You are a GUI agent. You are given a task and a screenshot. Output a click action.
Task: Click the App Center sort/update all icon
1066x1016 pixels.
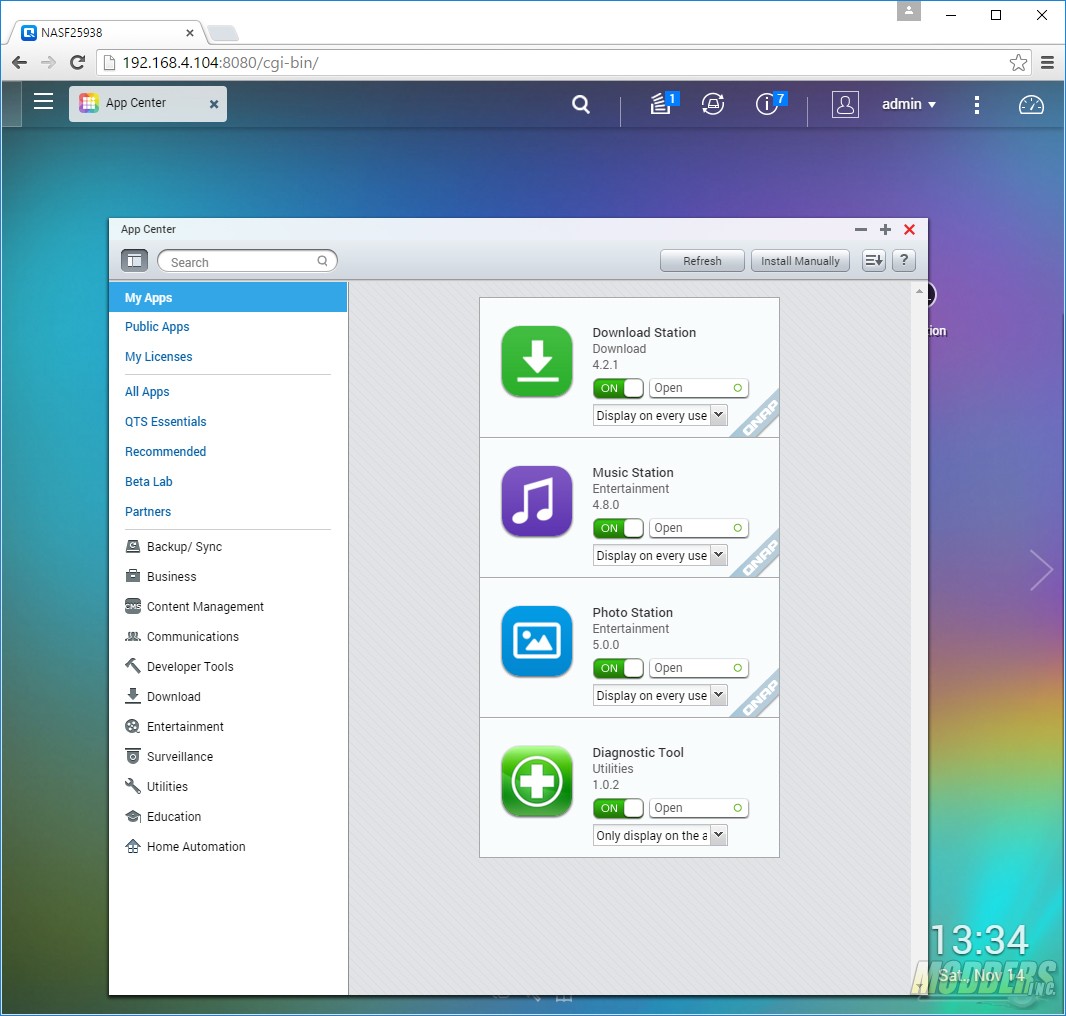click(874, 260)
